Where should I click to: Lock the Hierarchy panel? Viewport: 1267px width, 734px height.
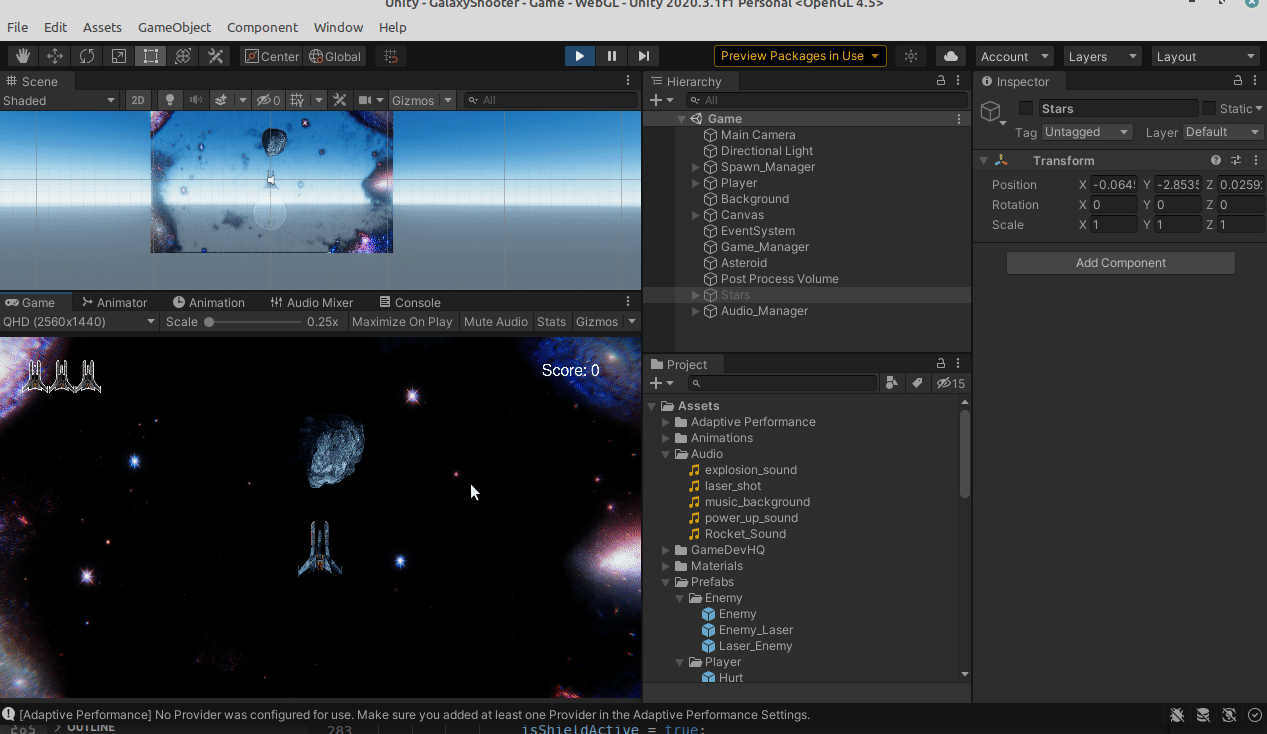940,81
